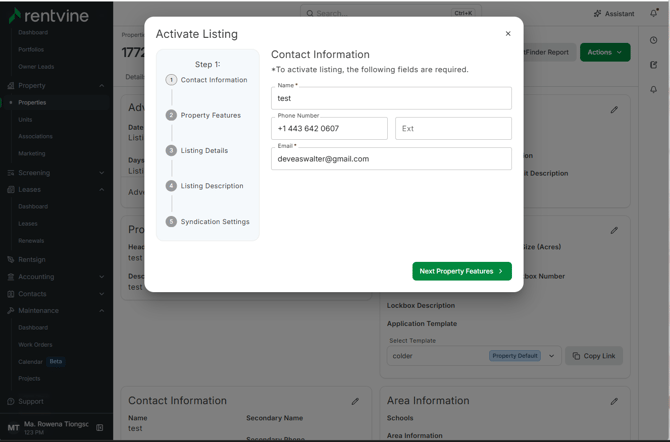Open Marketing in the sidebar
This screenshot has height=442, width=670.
(x=32, y=153)
